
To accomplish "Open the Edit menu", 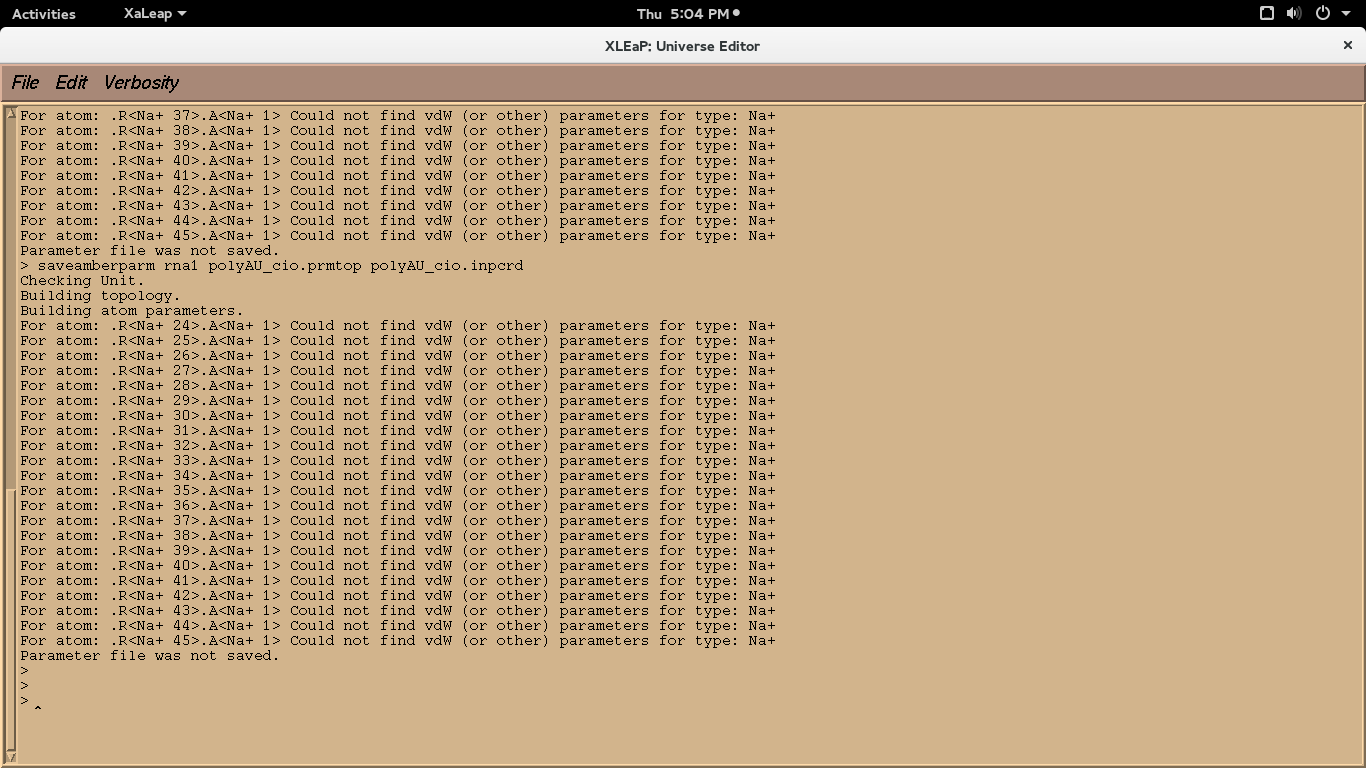I will point(71,83).
